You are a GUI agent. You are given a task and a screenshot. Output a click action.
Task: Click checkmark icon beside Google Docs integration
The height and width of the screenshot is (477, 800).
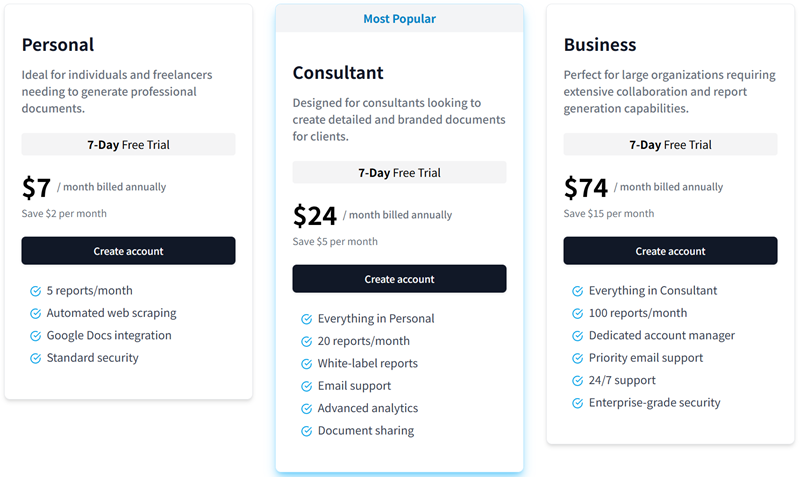click(35, 336)
